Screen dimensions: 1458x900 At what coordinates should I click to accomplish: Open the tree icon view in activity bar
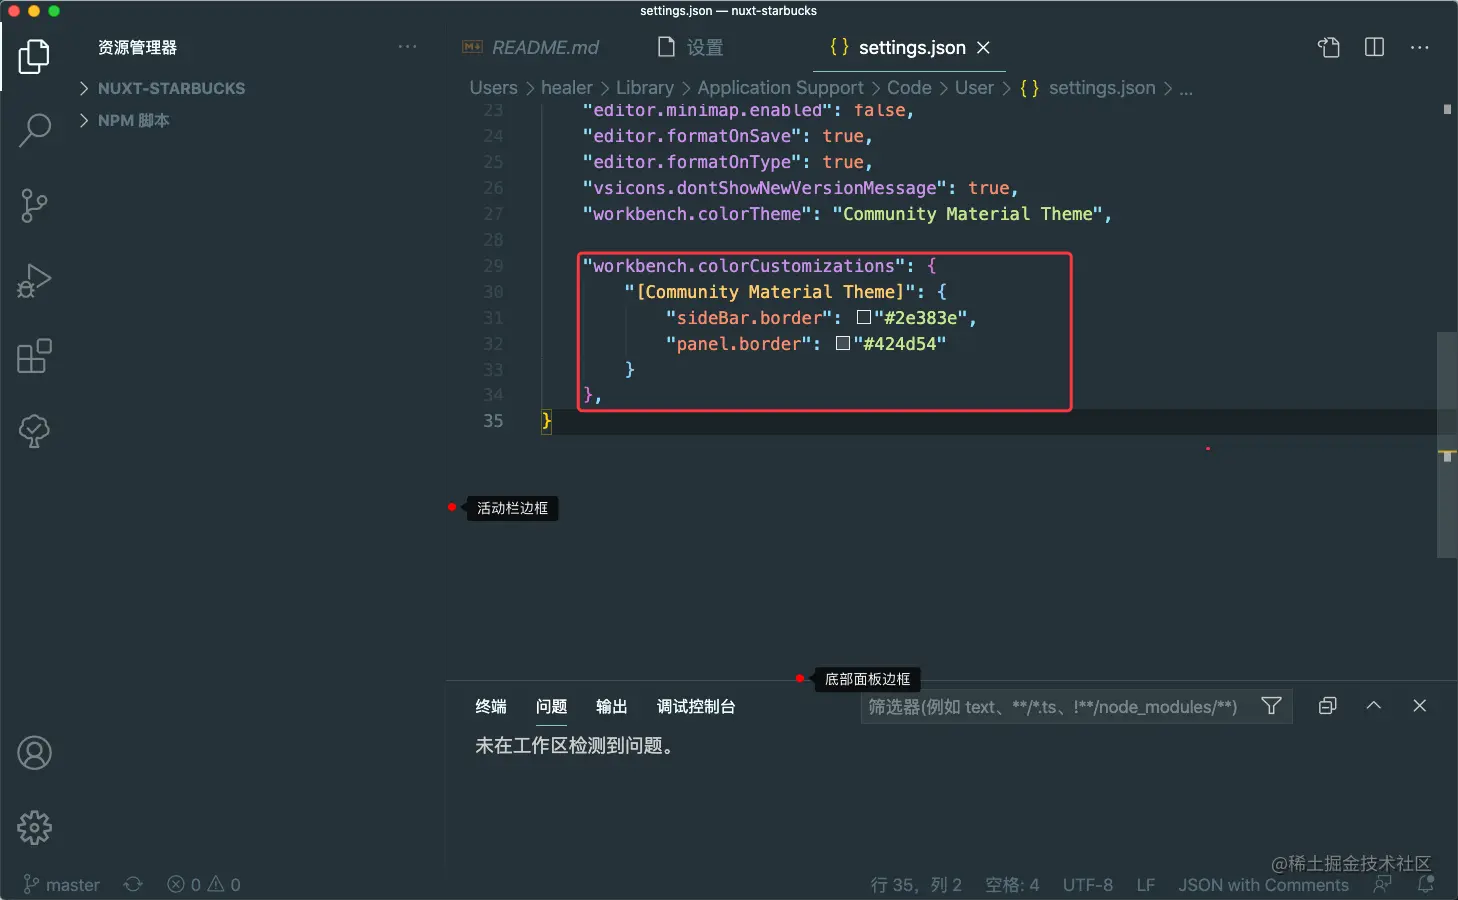point(34,431)
